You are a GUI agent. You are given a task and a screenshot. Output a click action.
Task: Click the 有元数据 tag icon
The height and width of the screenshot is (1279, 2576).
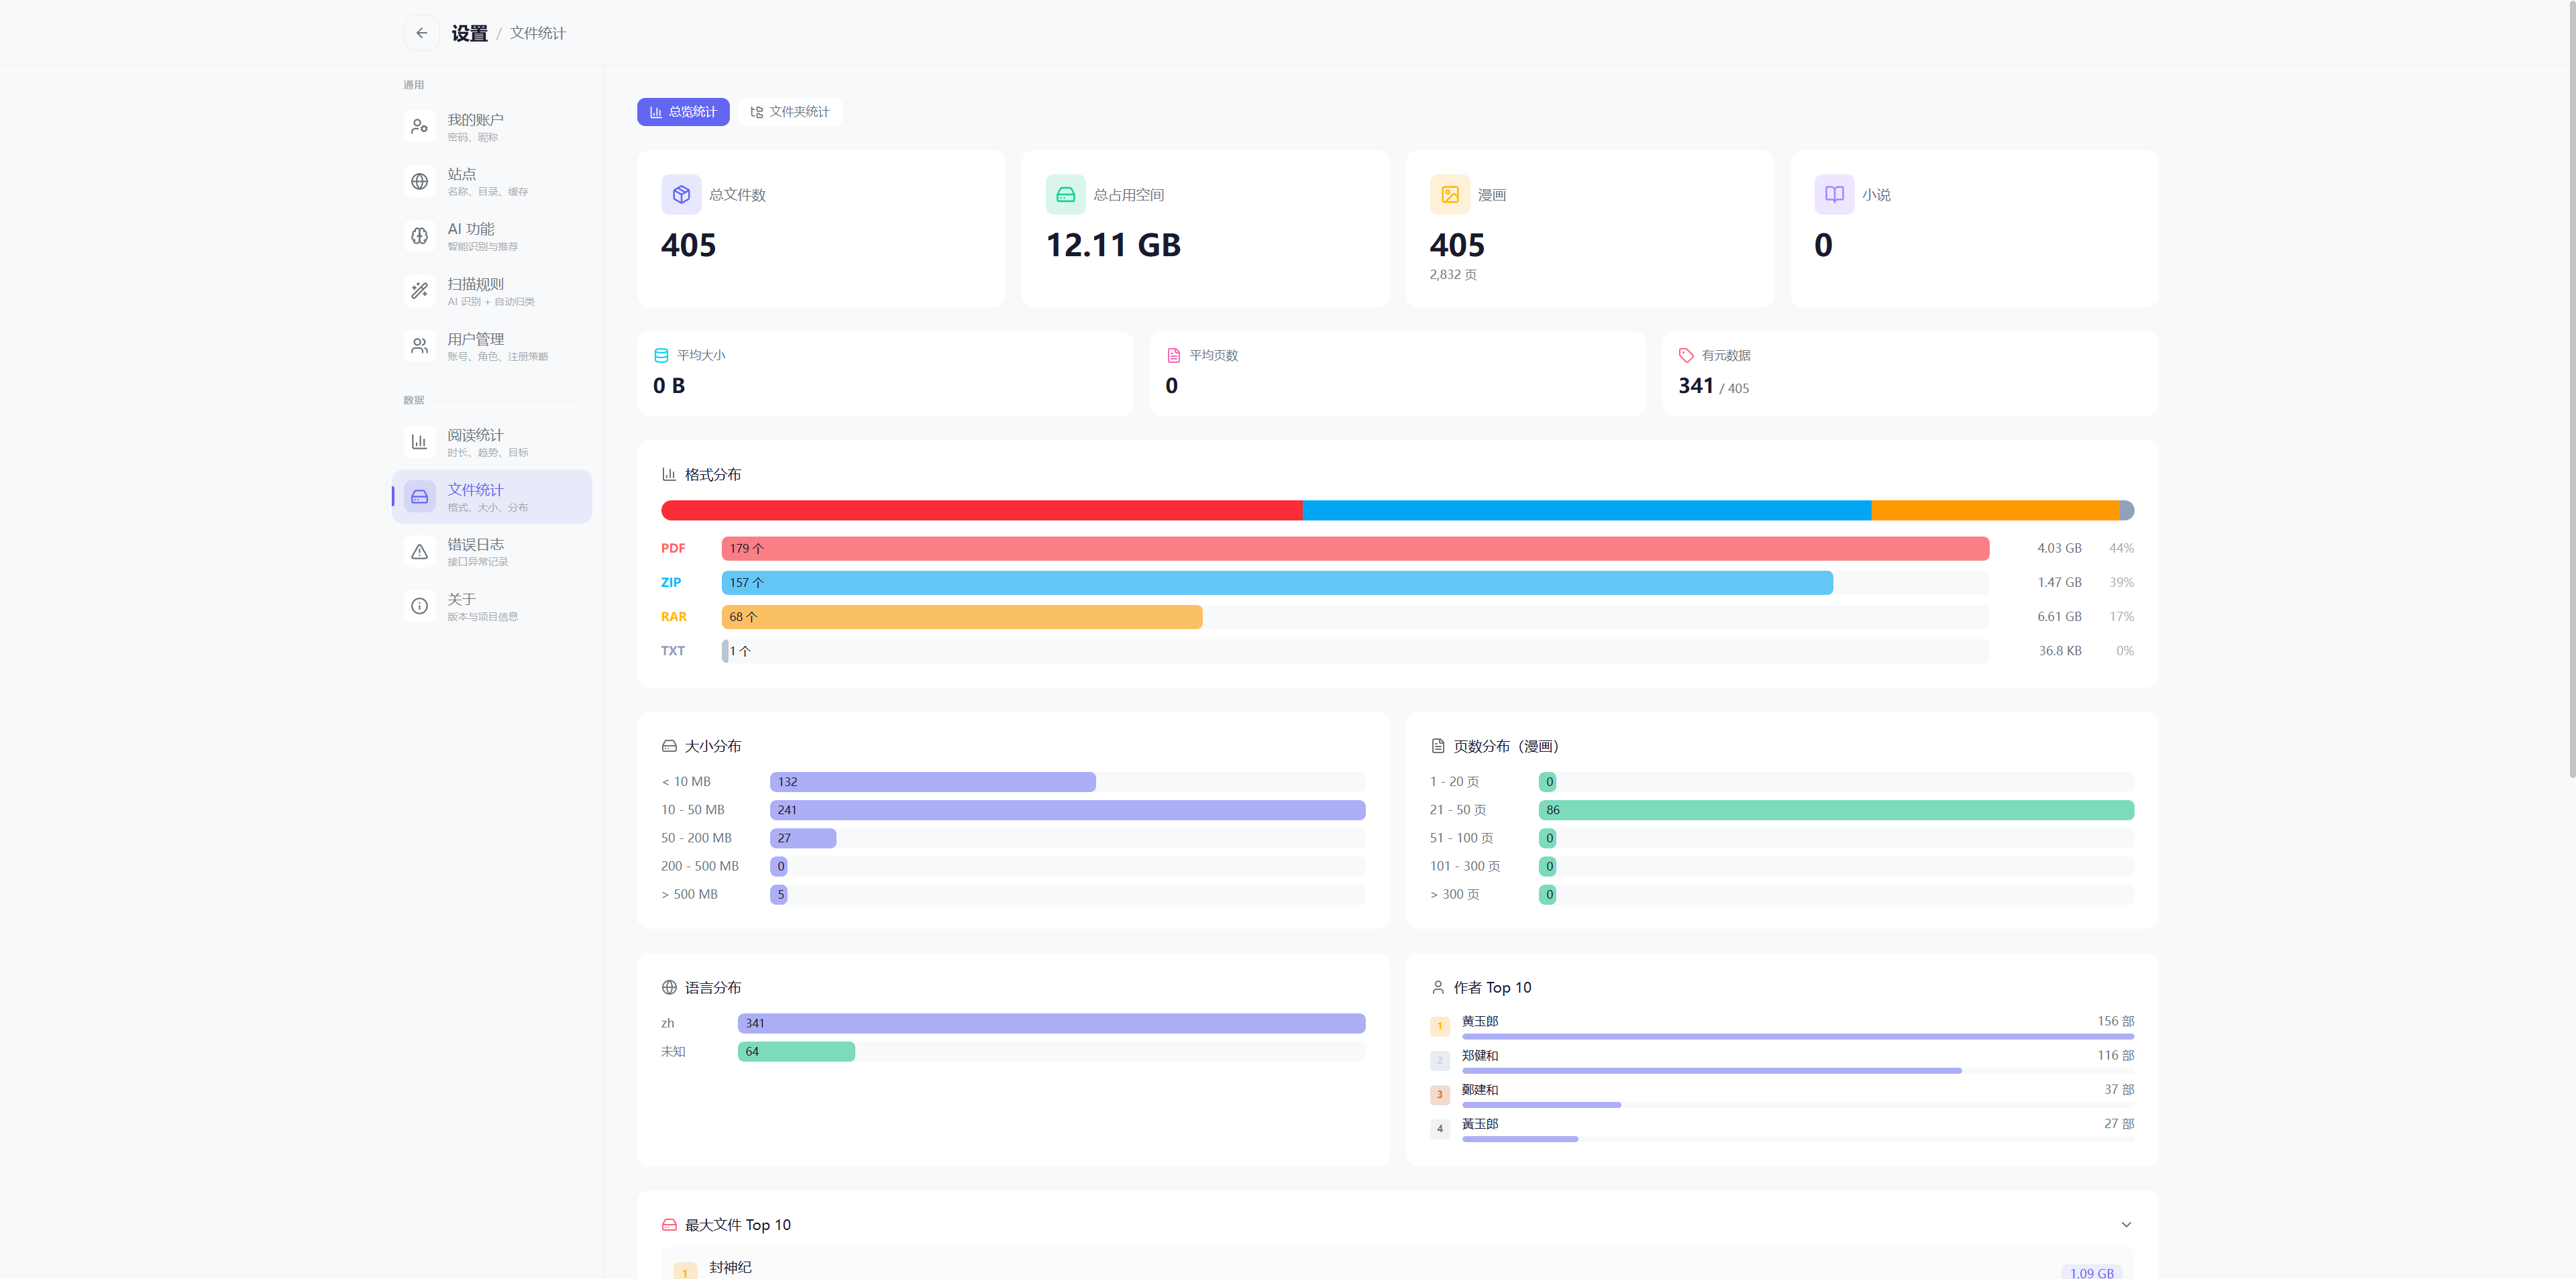click(x=1686, y=356)
